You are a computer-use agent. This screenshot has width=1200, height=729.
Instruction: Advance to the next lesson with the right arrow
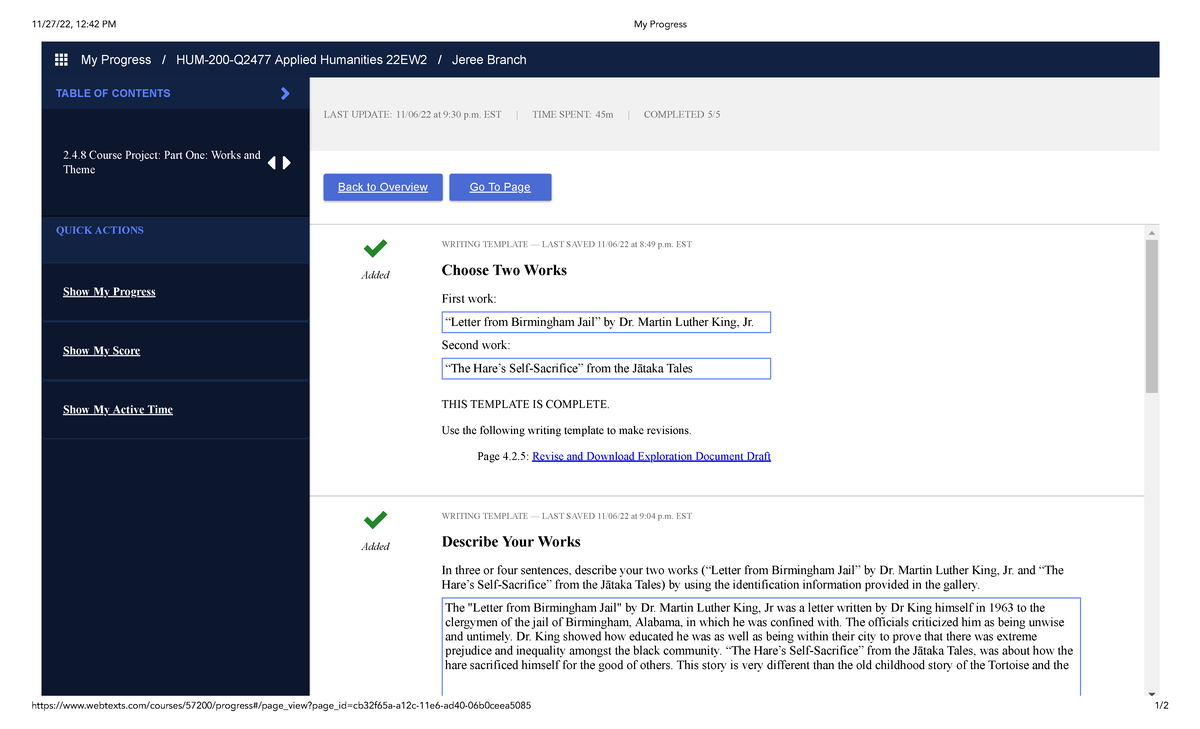[285, 161]
